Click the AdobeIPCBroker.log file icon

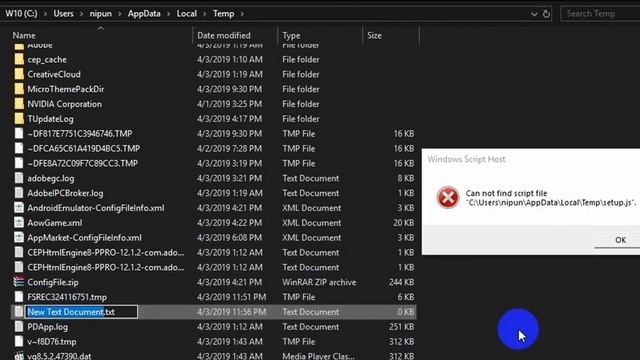(19, 193)
